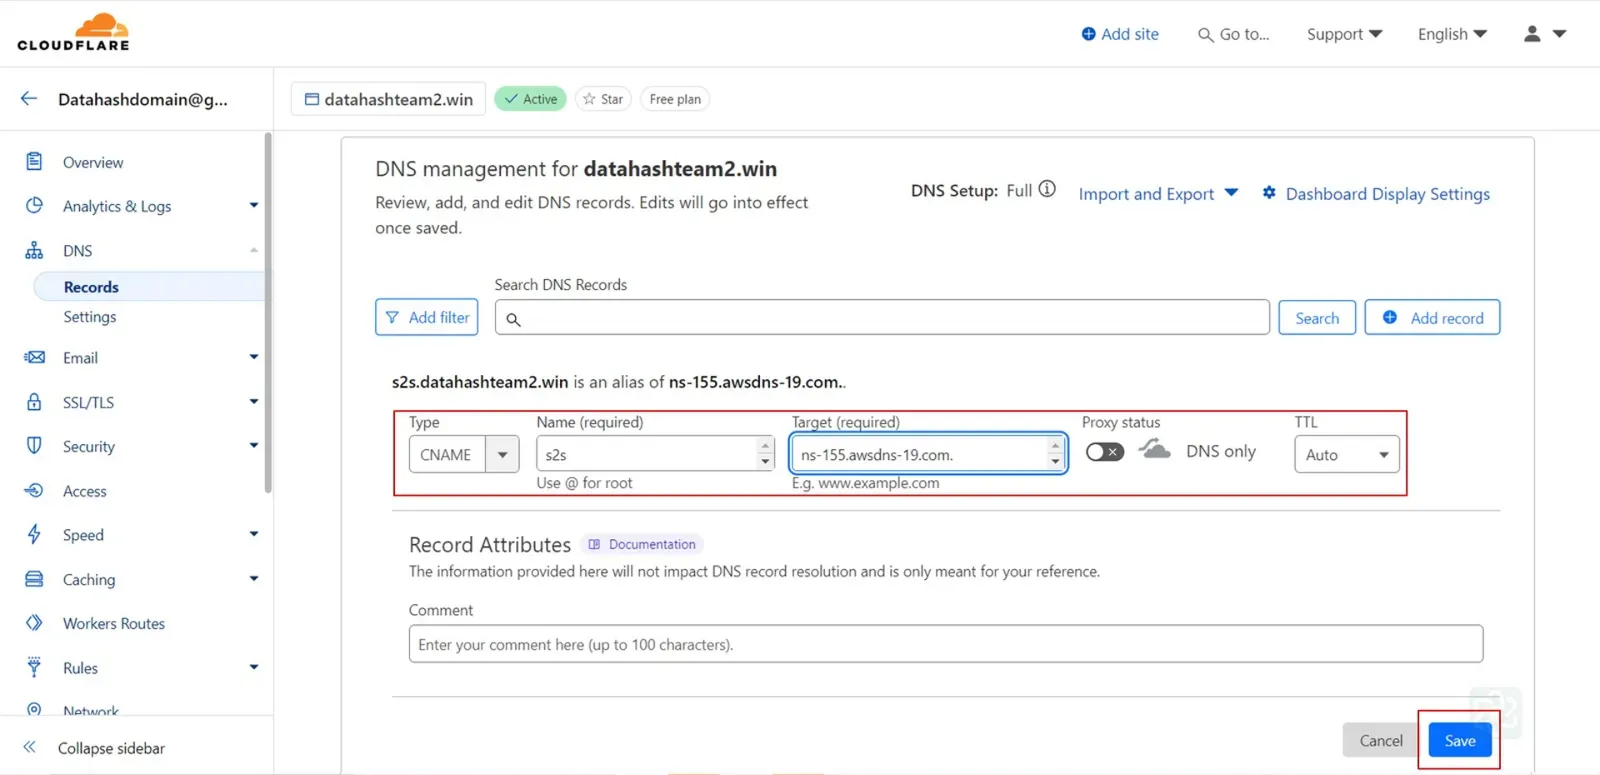Image resolution: width=1600 pixels, height=775 pixels.
Task: Click the Datahashdomain@g... account name
Action: pyautogui.click(x=143, y=99)
